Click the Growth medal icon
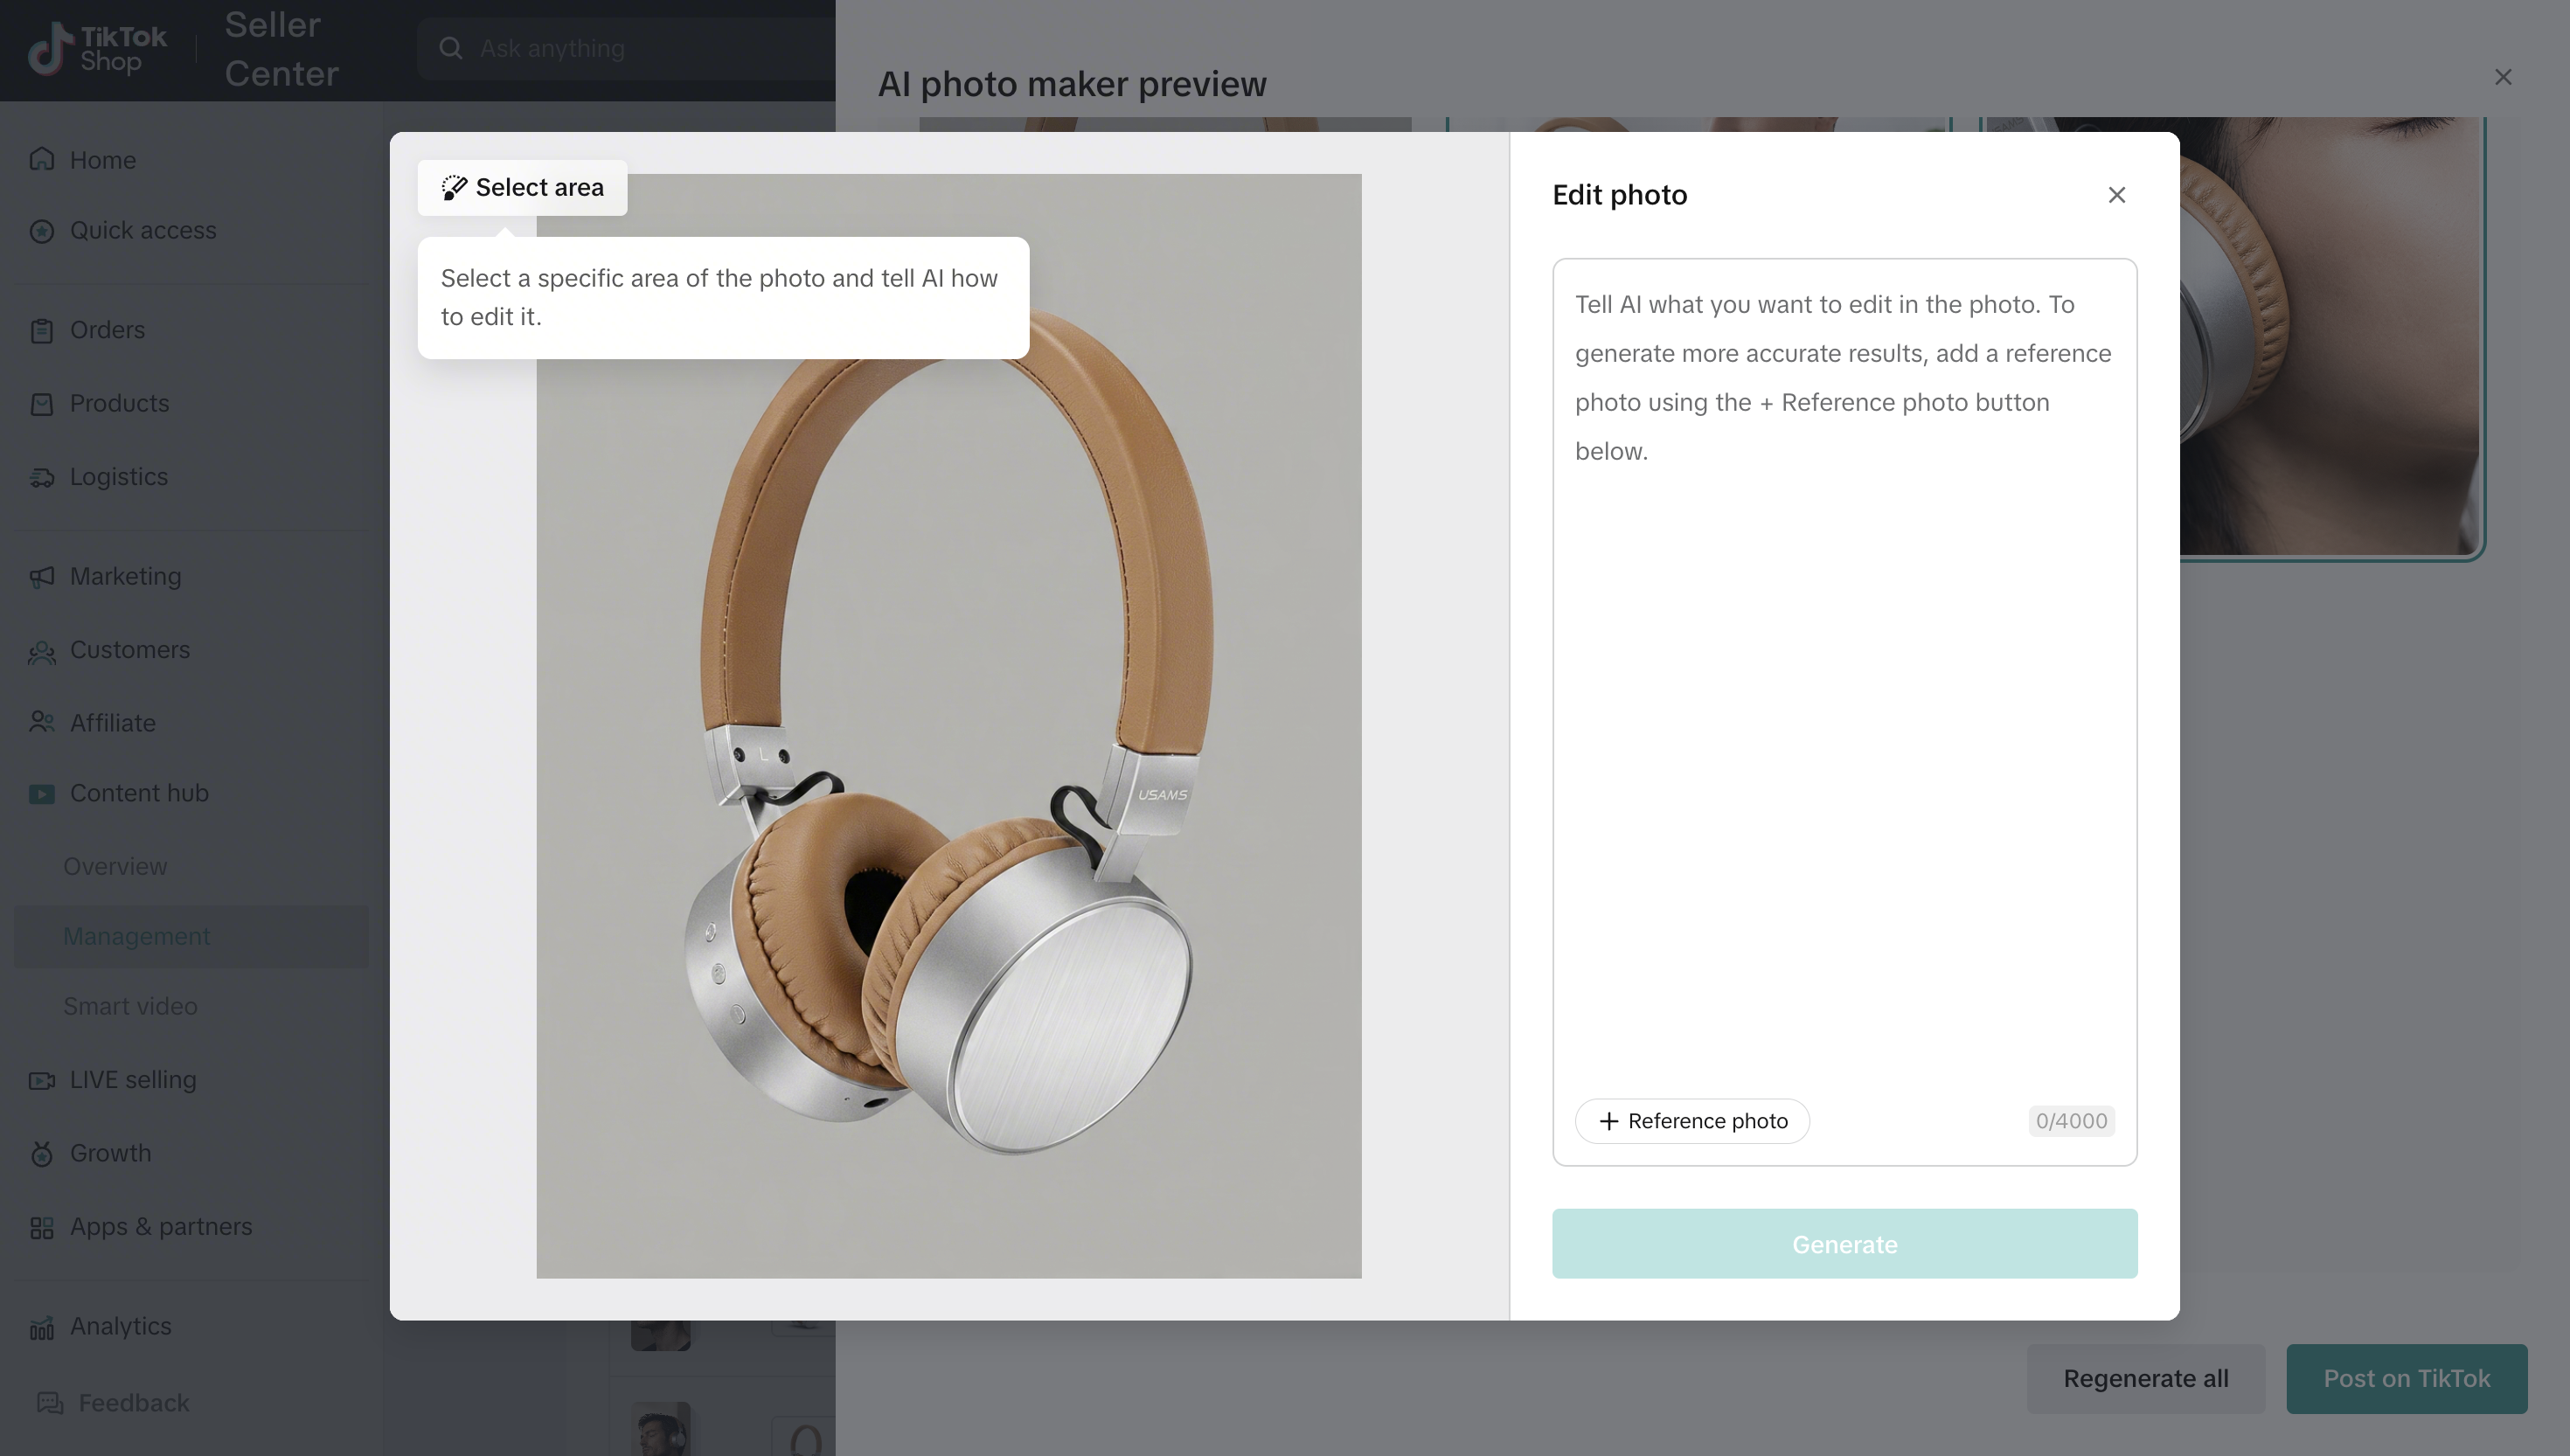 pyautogui.click(x=41, y=1153)
